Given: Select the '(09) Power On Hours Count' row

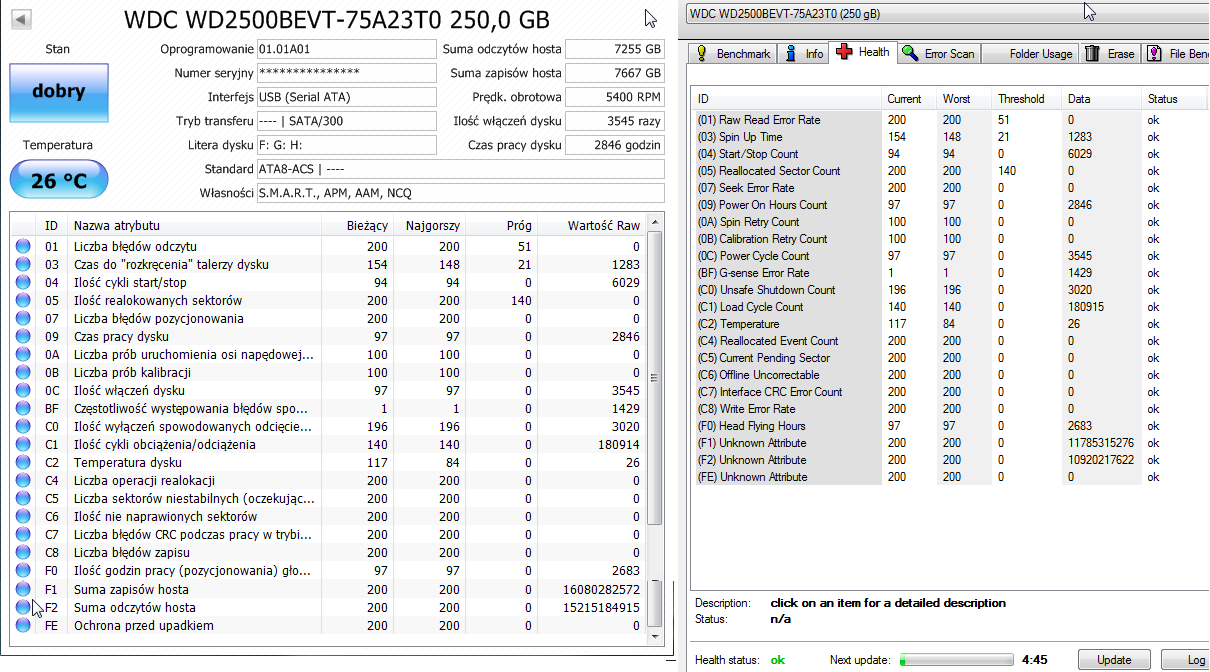Looking at the screenshot, I should [x=948, y=205].
